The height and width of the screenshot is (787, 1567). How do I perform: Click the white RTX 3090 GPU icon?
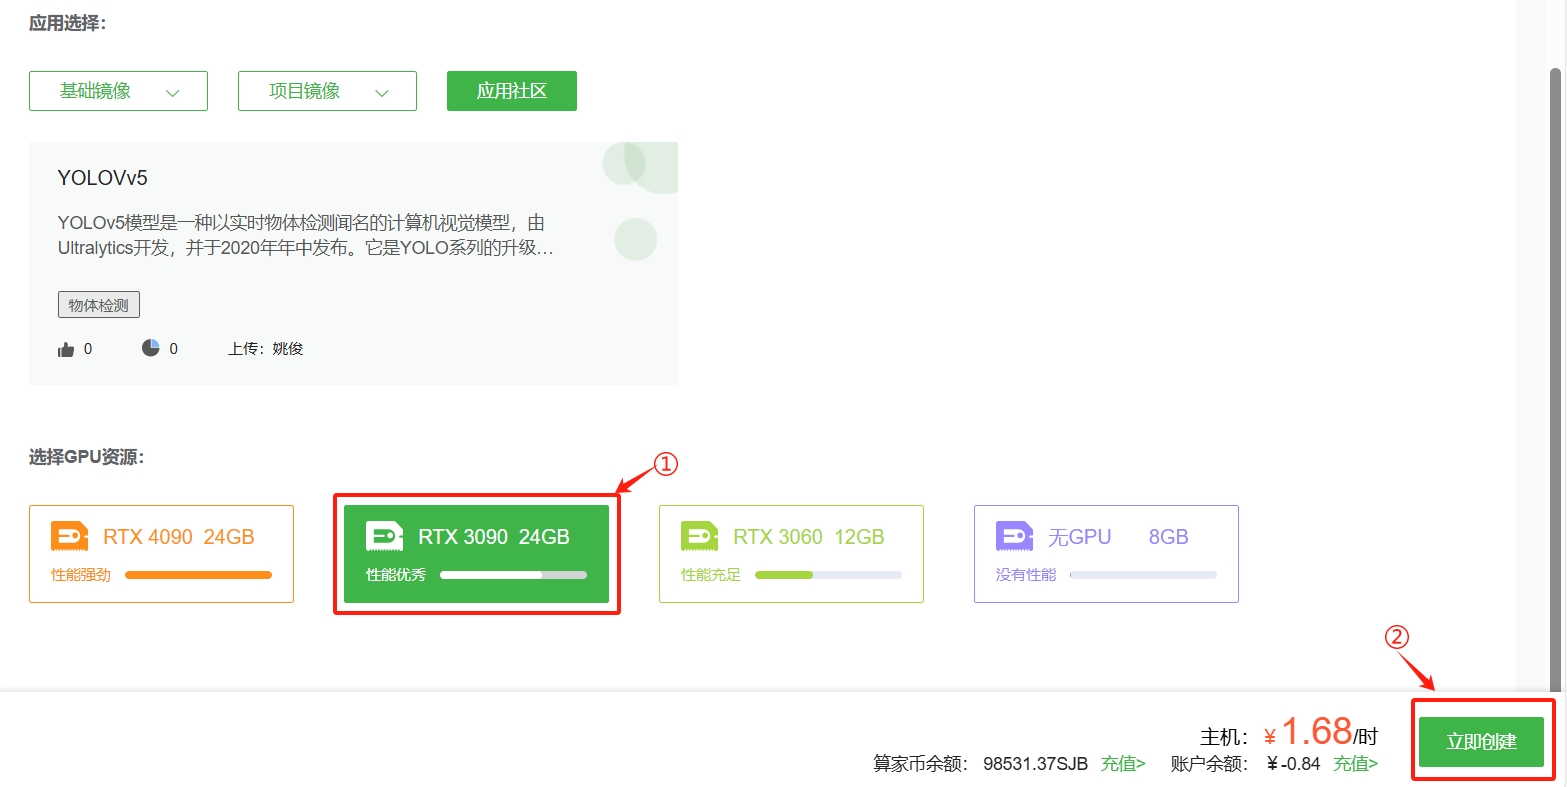pyautogui.click(x=385, y=536)
